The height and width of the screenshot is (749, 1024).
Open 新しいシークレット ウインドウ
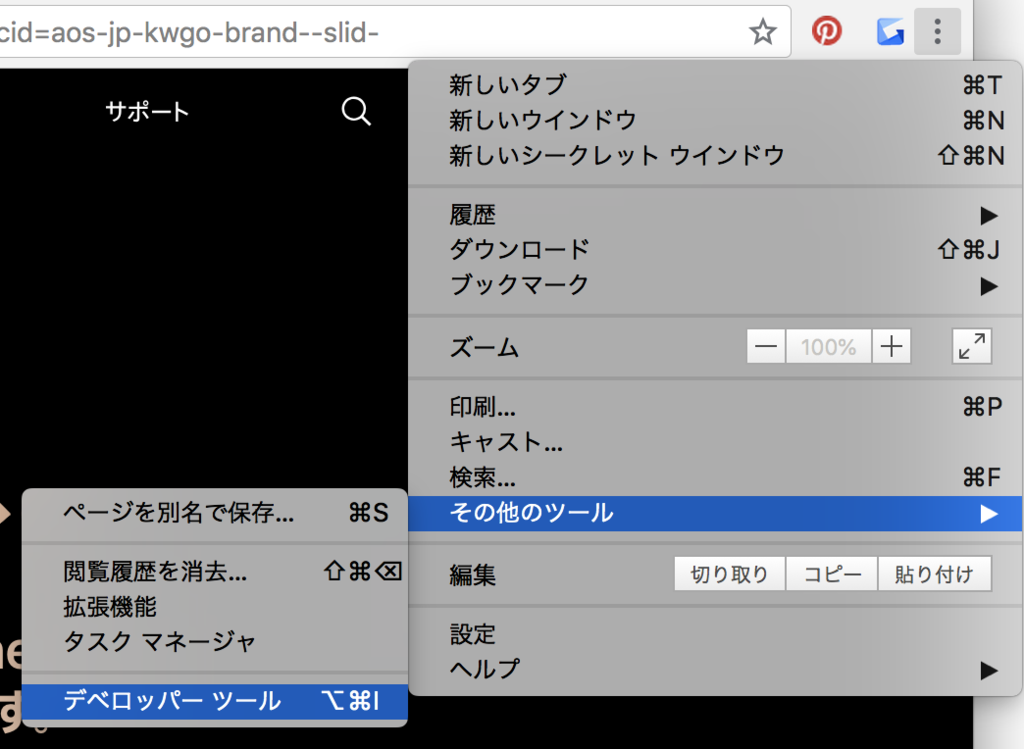(715, 155)
